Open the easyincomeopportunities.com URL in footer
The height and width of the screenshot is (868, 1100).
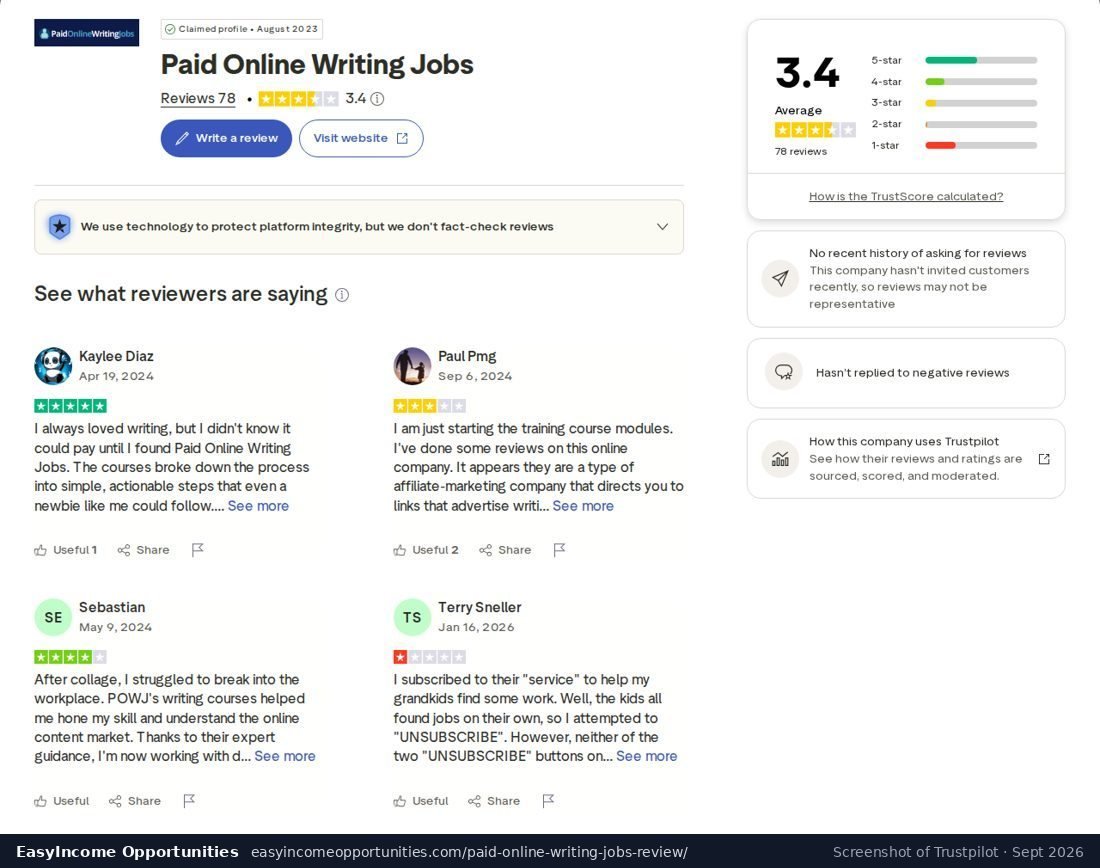click(469, 852)
